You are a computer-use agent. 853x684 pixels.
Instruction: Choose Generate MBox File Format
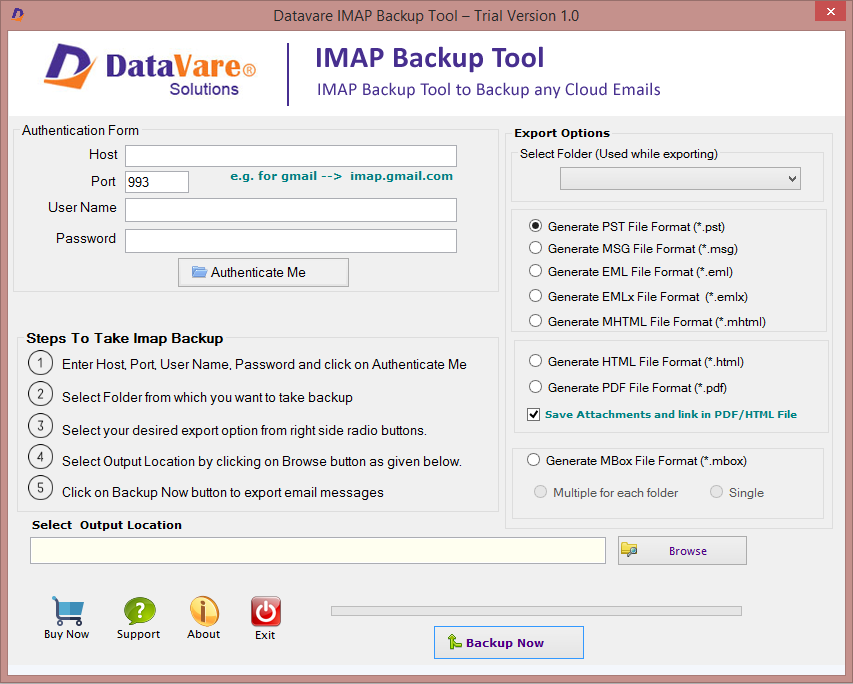pos(535,460)
